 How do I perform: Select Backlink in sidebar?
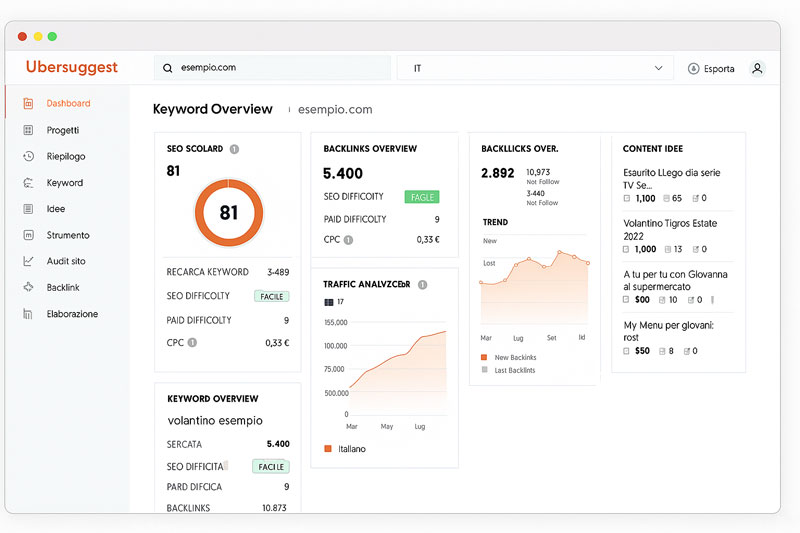click(63, 288)
